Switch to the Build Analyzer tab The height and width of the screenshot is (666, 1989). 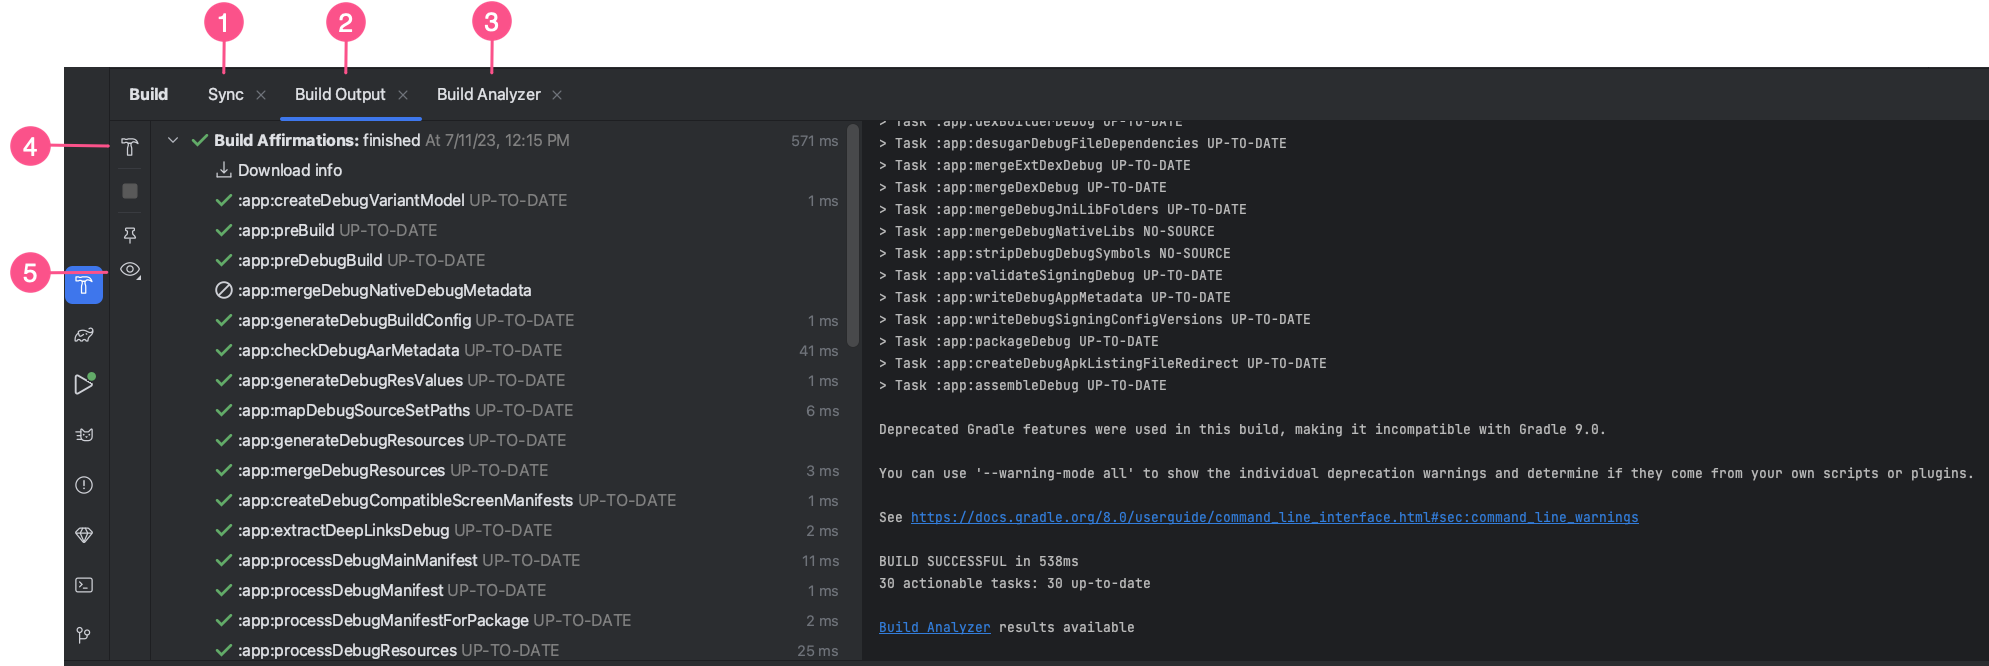coord(488,95)
